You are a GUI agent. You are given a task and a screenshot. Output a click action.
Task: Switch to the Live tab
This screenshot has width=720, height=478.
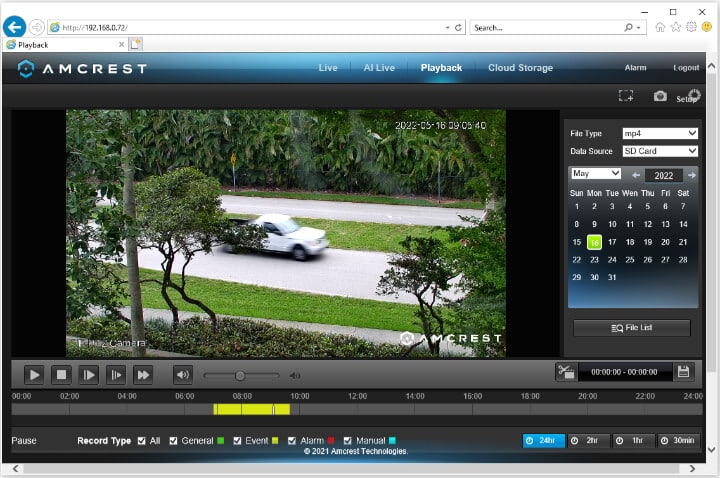tap(328, 68)
